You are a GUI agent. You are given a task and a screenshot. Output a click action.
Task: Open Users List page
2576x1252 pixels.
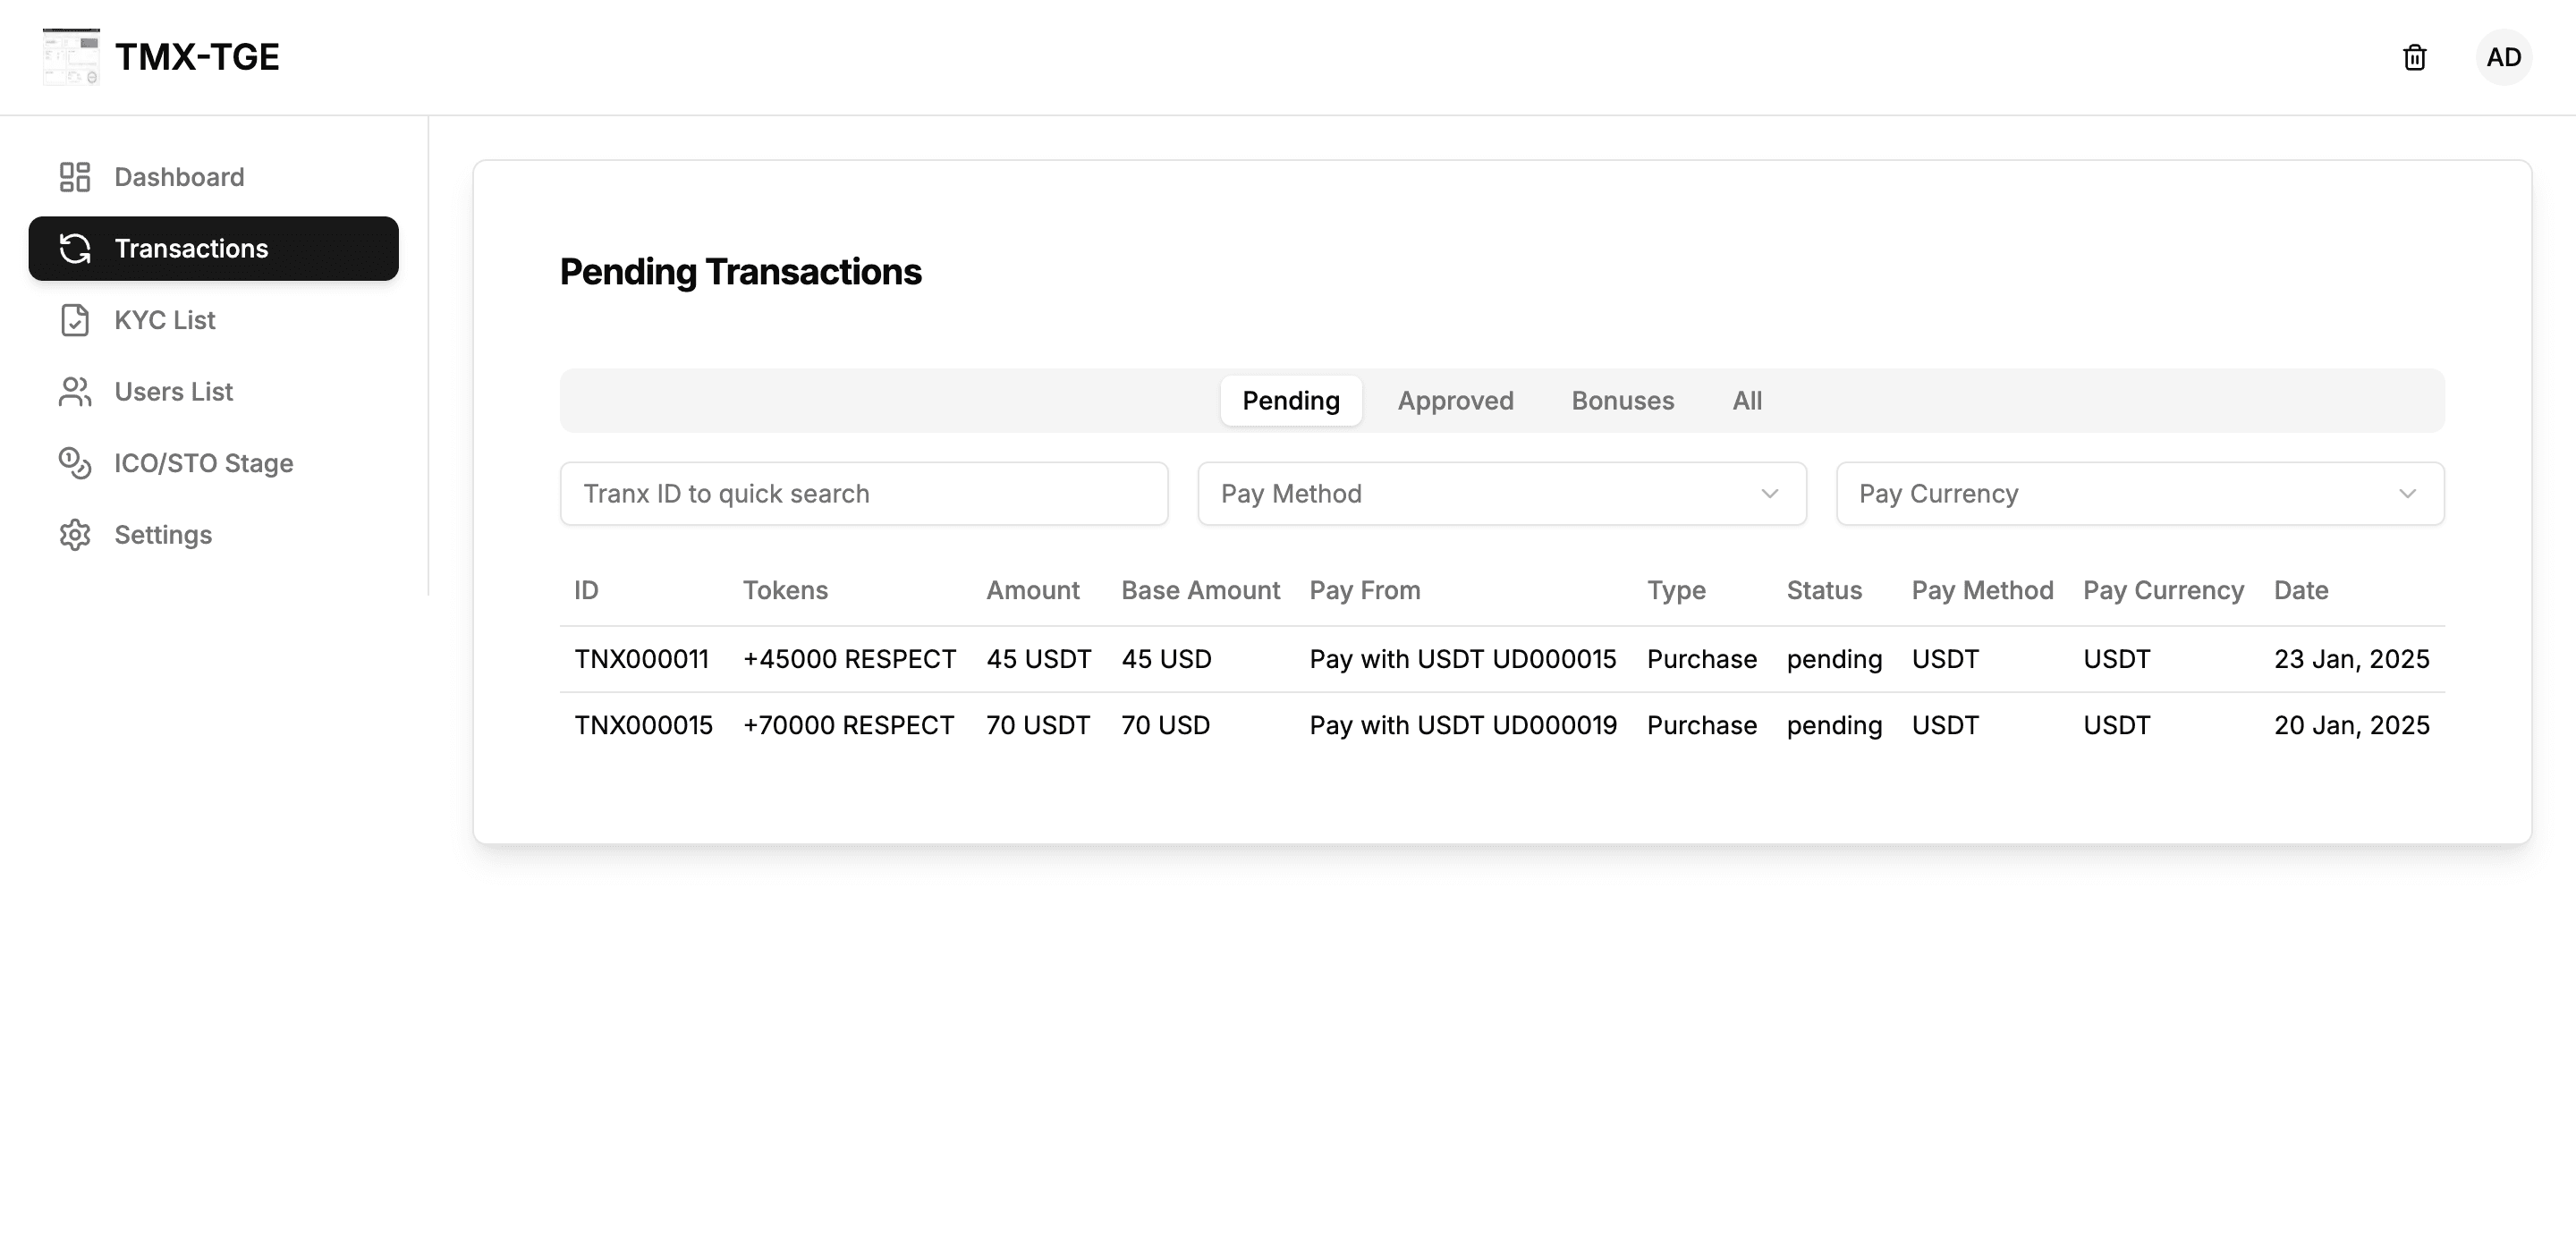tap(213, 391)
